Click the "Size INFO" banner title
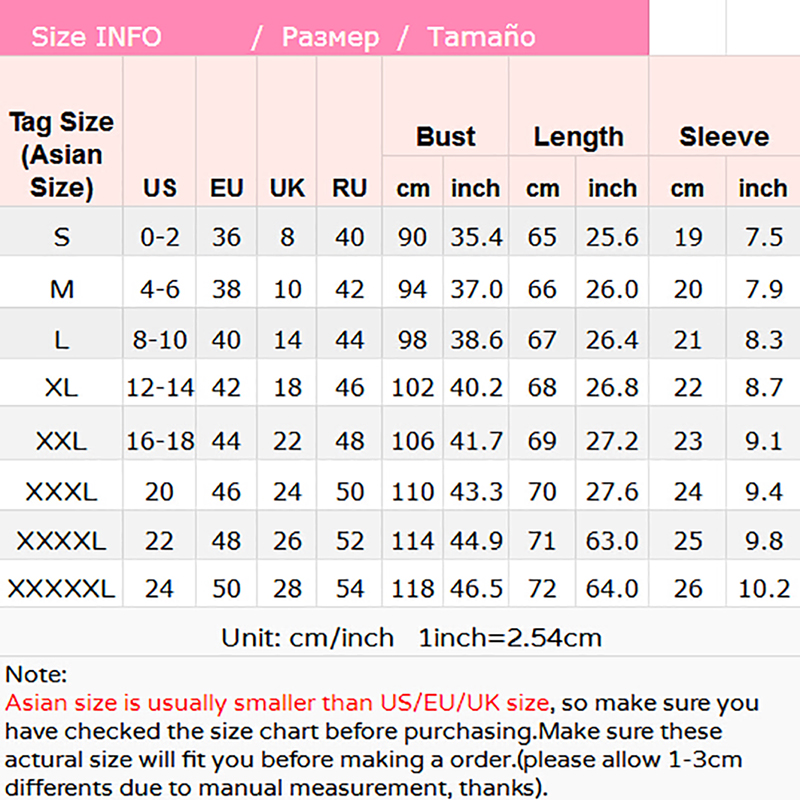Viewport: 800px width, 800px height. click(96, 37)
